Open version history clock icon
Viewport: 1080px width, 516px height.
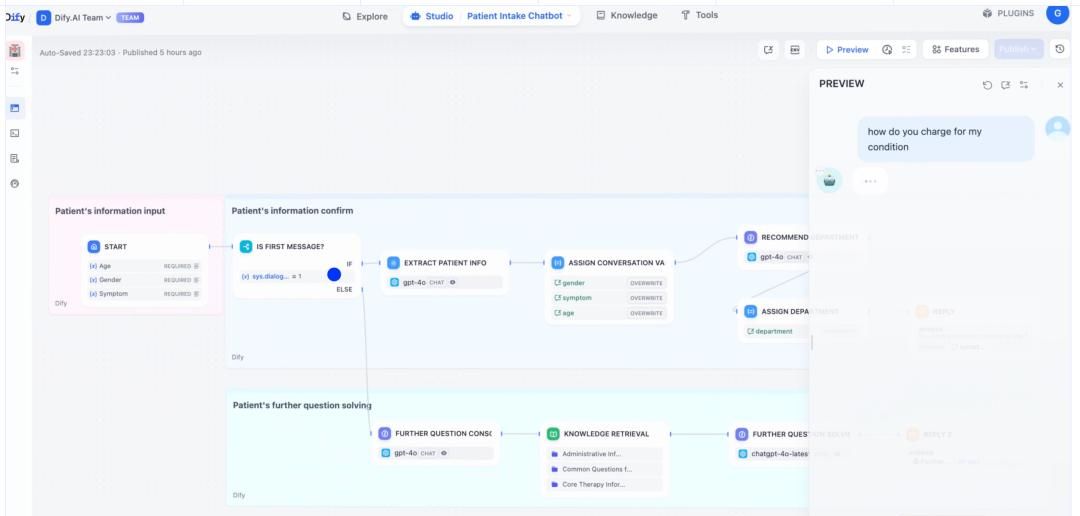[1059, 49]
